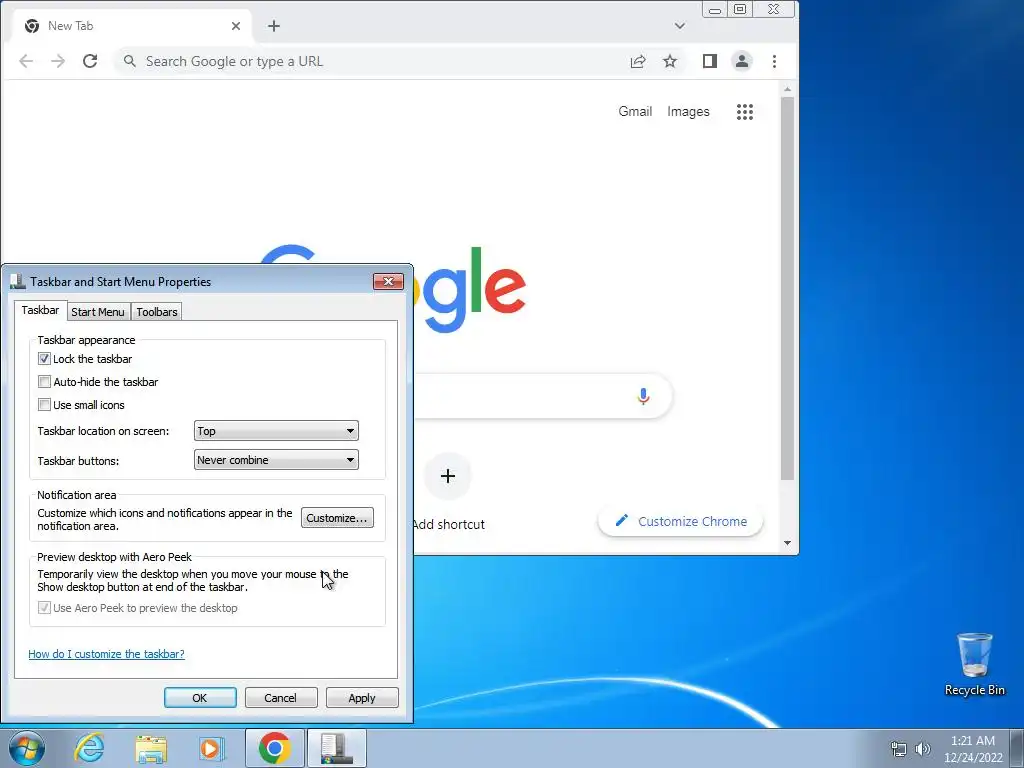Click Chrome page vertical scrollbar
This screenshot has width=1024, height=768.
[788, 289]
